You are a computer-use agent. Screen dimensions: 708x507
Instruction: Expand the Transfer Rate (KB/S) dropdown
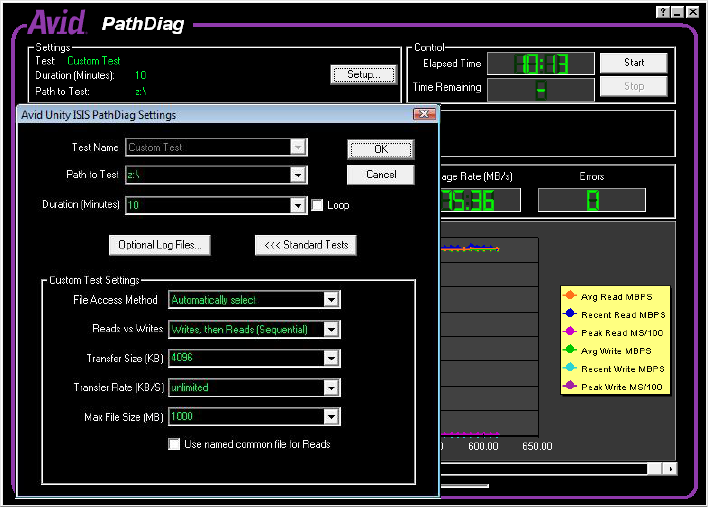click(331, 388)
